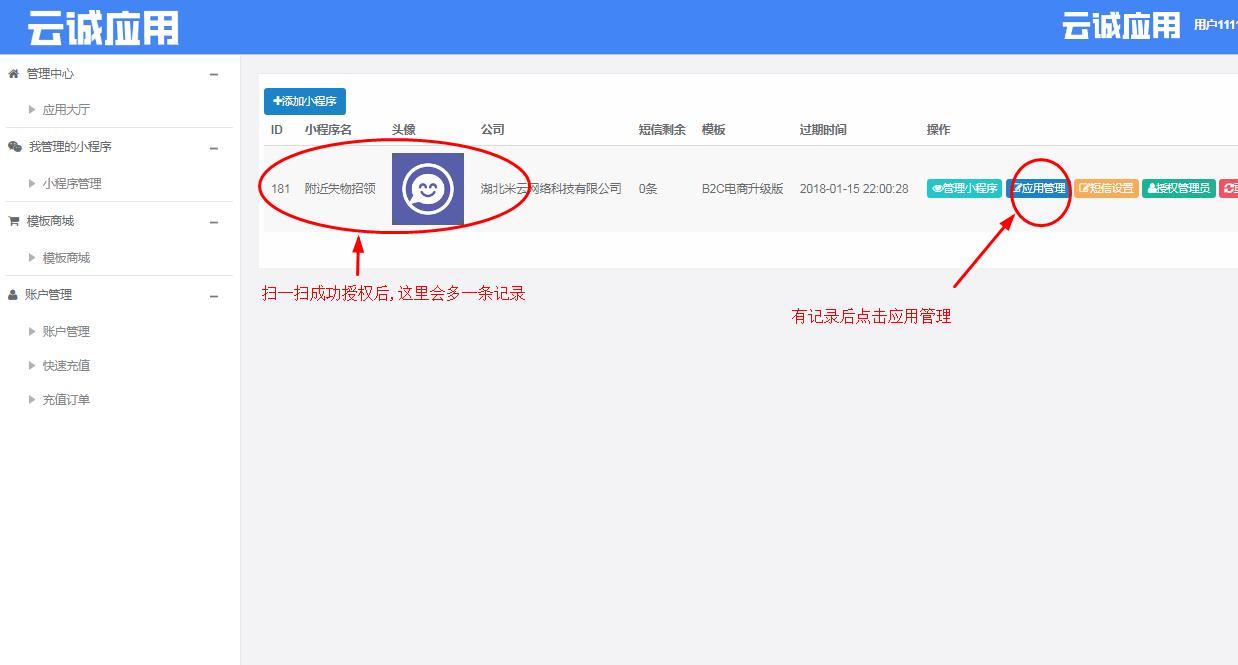Click the company cell 湖北米云网络科技有限公司
This screenshot has width=1238, height=665.
(x=551, y=188)
